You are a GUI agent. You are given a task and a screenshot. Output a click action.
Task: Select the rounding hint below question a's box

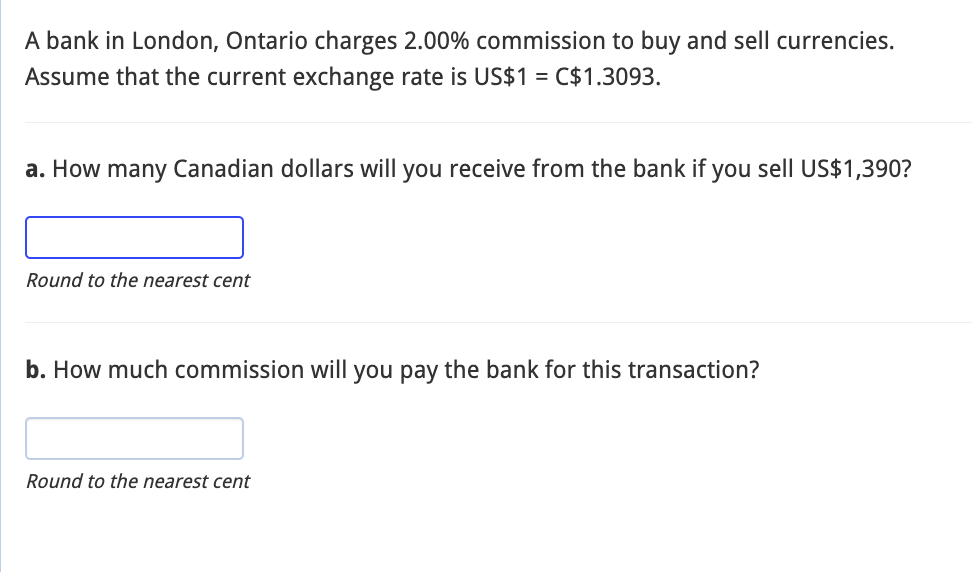(x=138, y=280)
